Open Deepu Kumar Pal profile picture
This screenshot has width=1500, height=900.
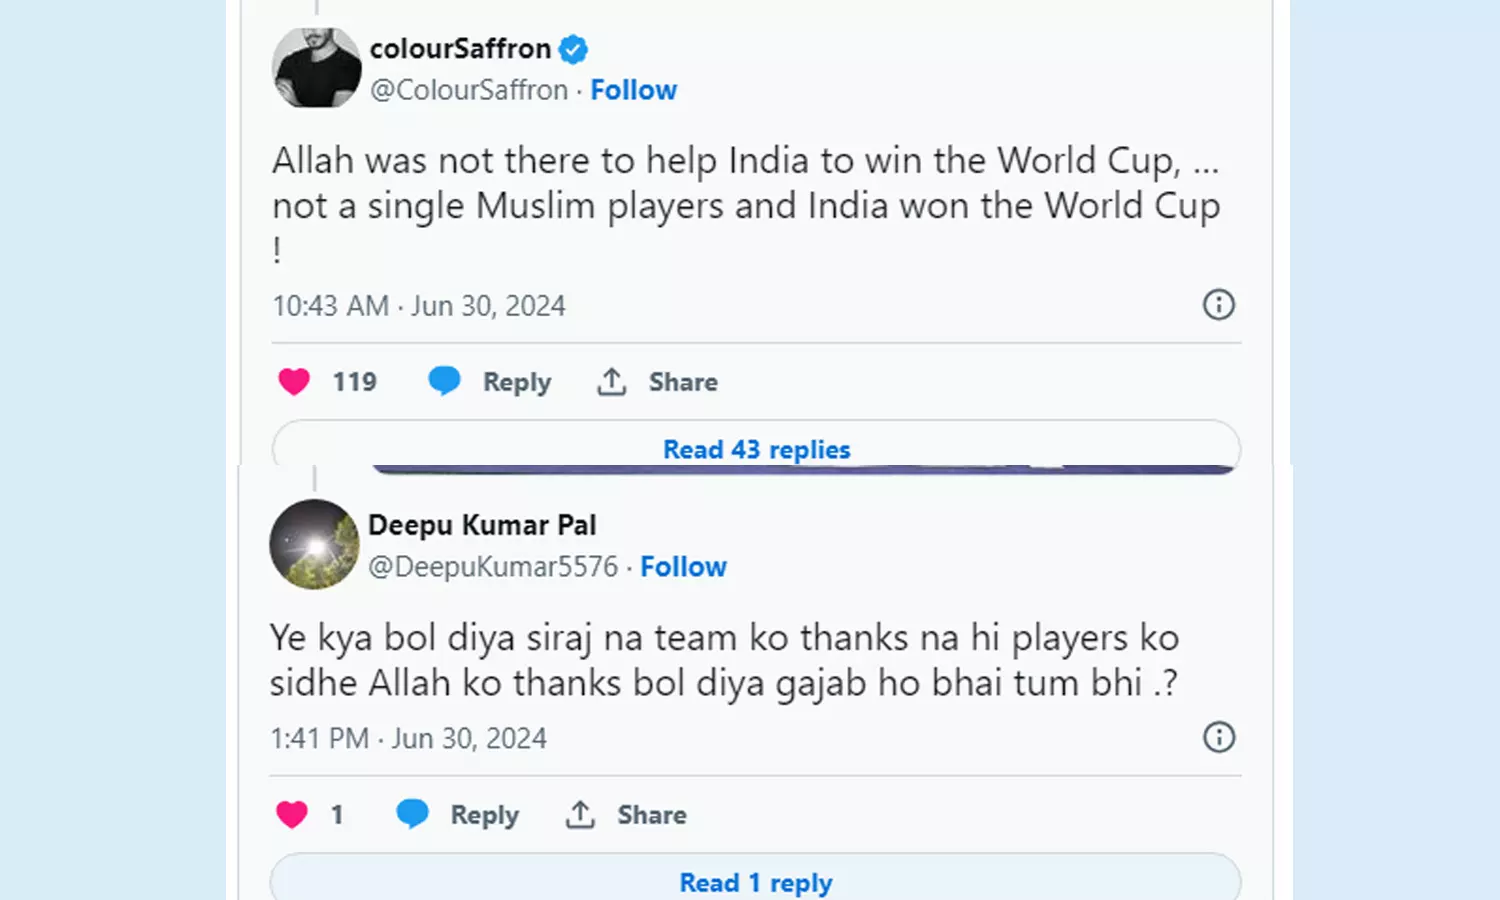314,544
